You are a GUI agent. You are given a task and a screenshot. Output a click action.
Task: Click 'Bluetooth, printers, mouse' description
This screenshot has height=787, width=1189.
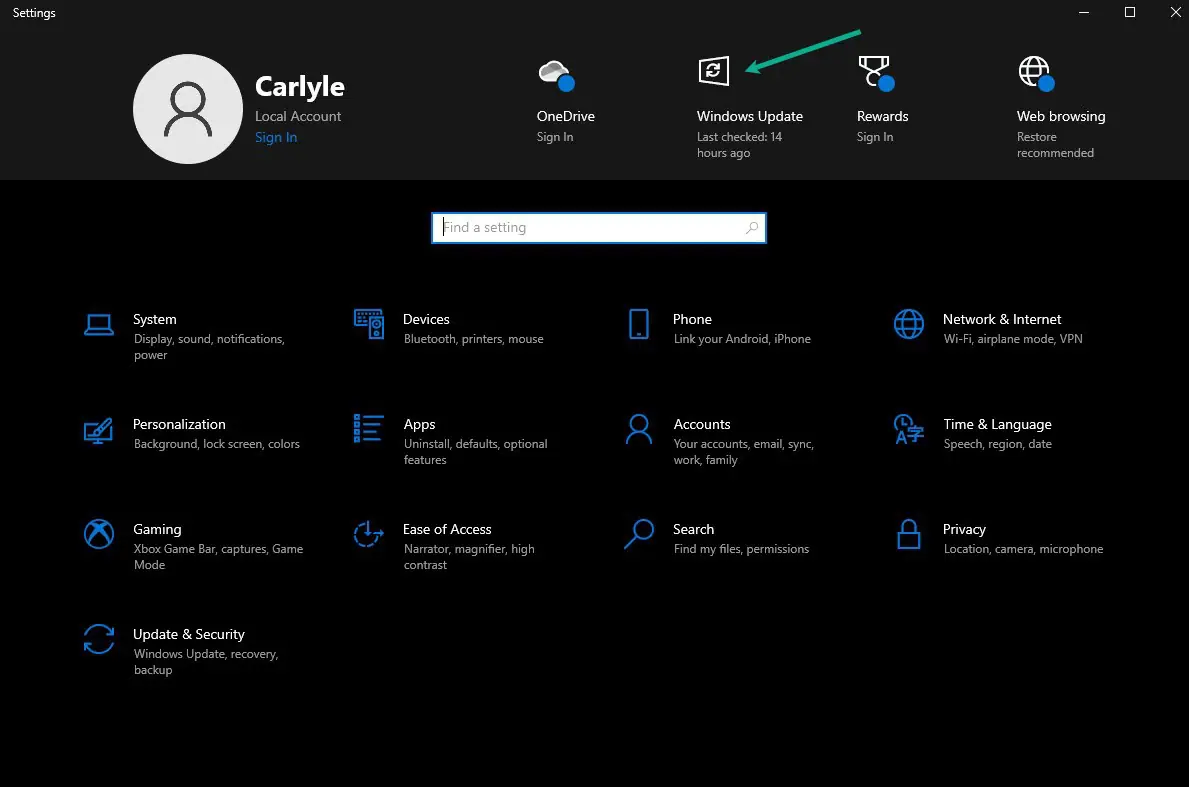(473, 339)
